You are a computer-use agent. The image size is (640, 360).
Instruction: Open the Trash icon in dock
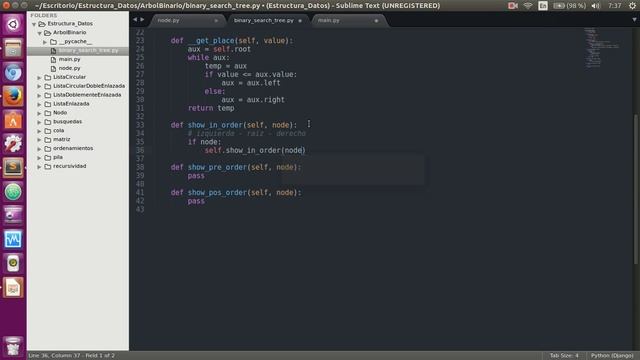click(13, 346)
